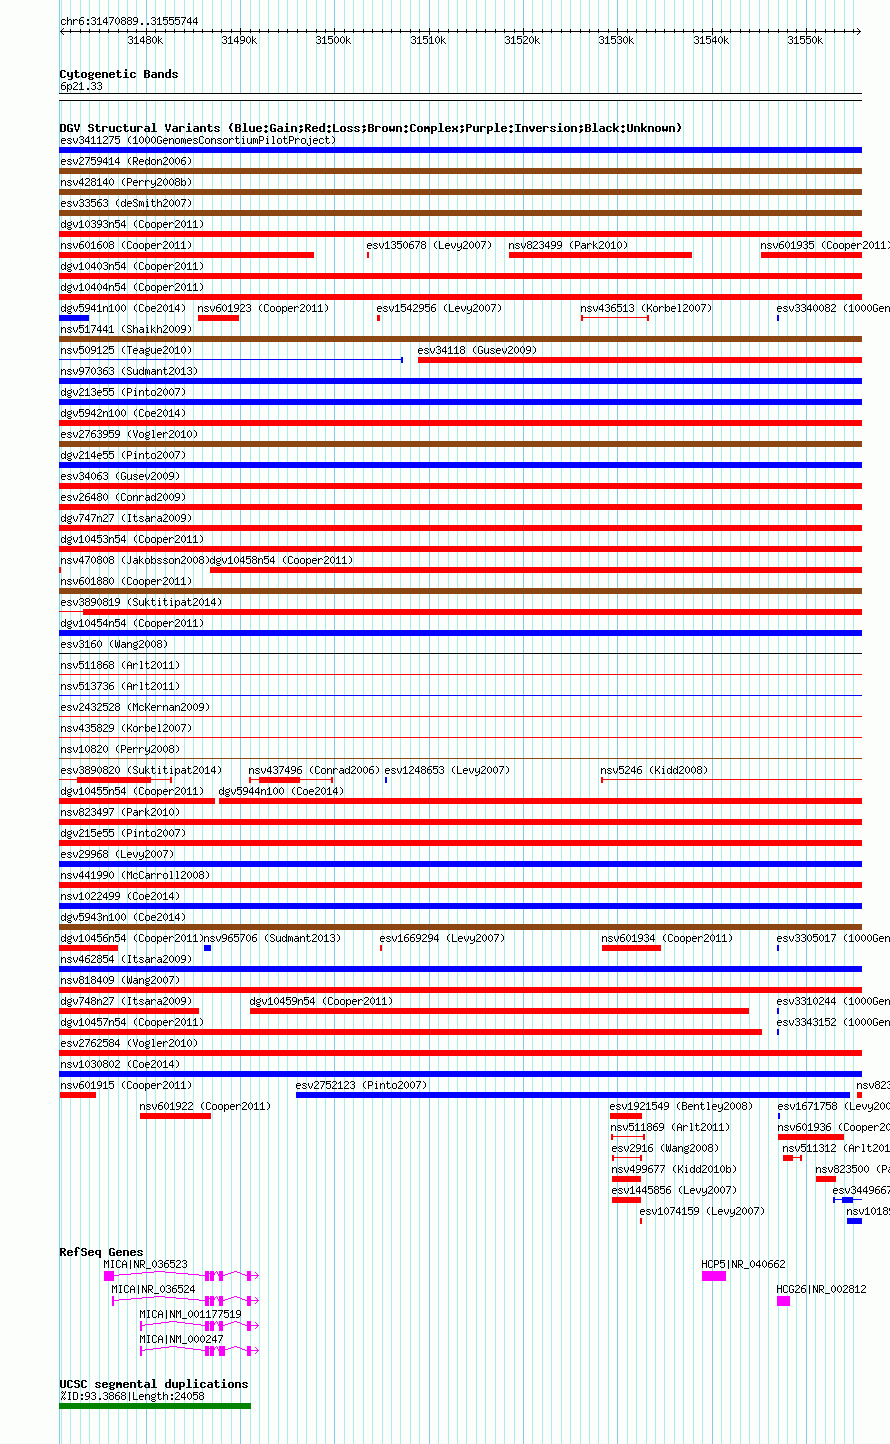Viewport: 890px width, 1444px height.
Task: Click the red bar under nsv601922 (Cooper2011)
Action: (175, 1116)
